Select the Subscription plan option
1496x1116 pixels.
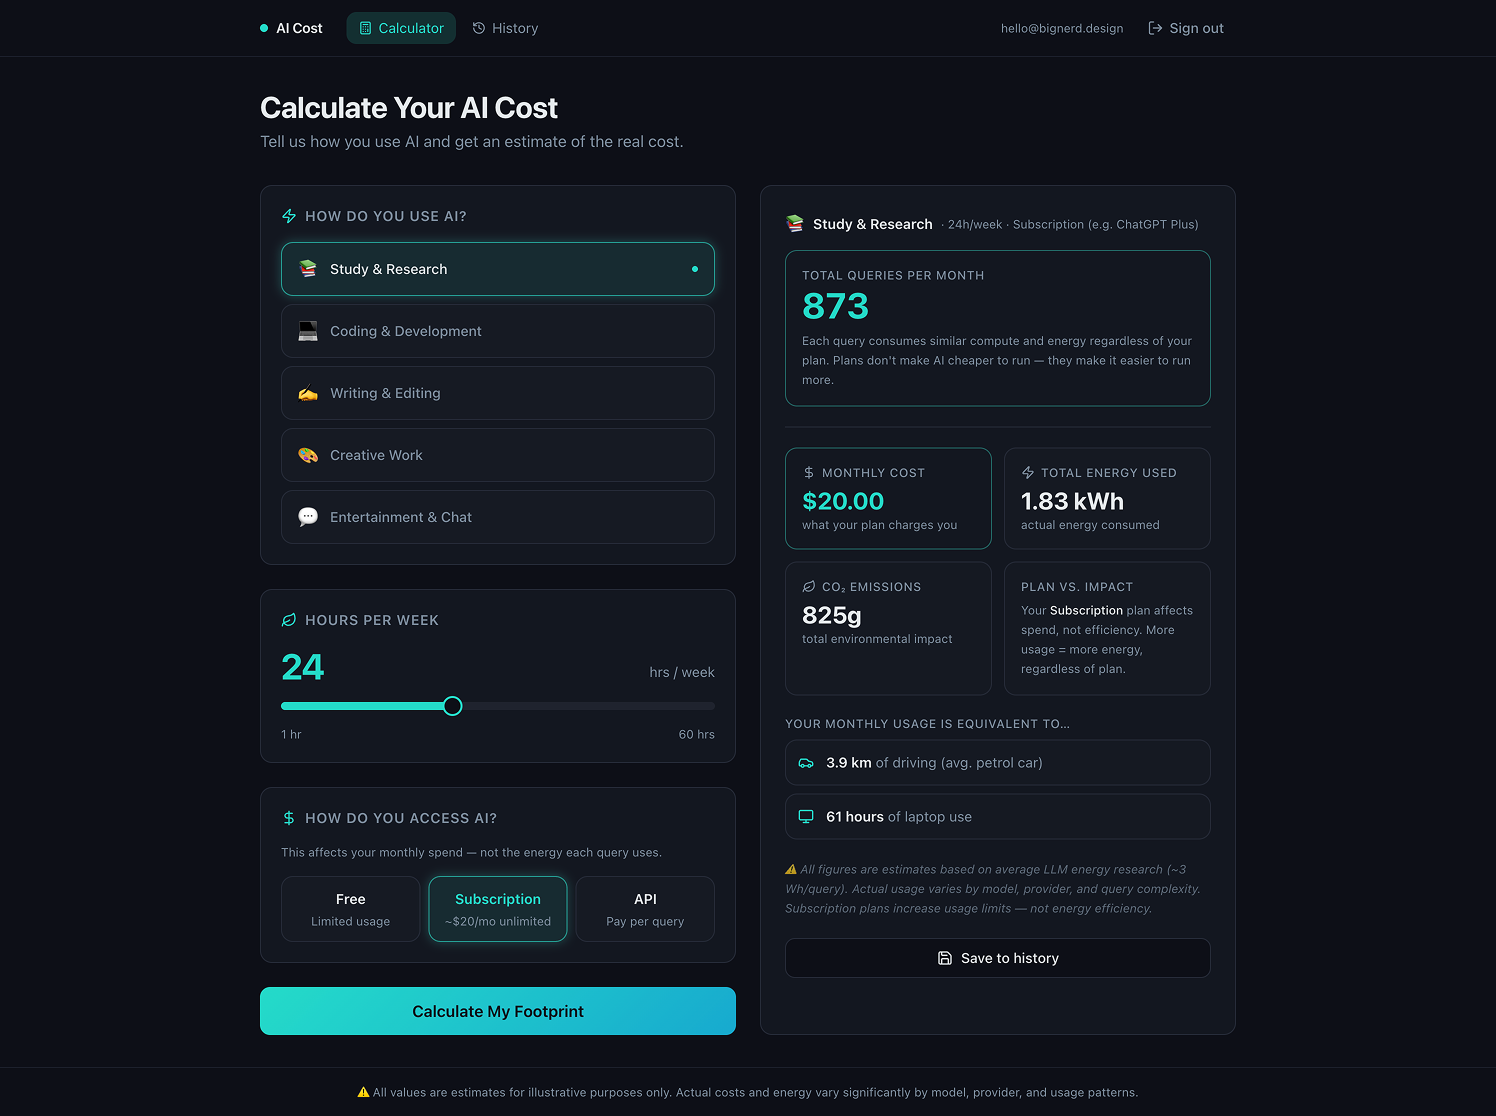[x=498, y=909]
